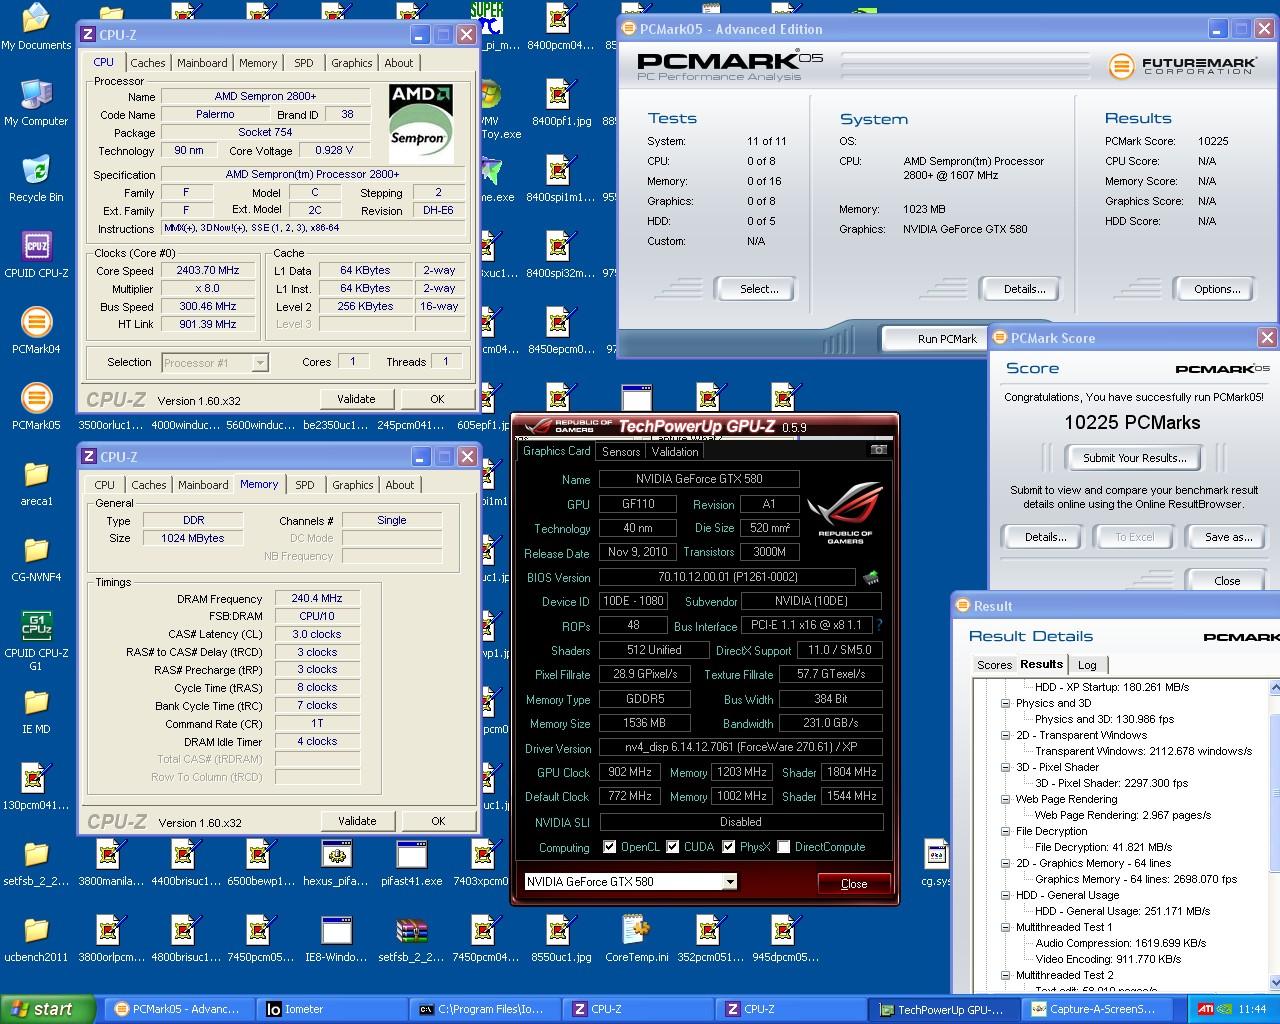Open the Log tab in Result window

tap(1087, 665)
